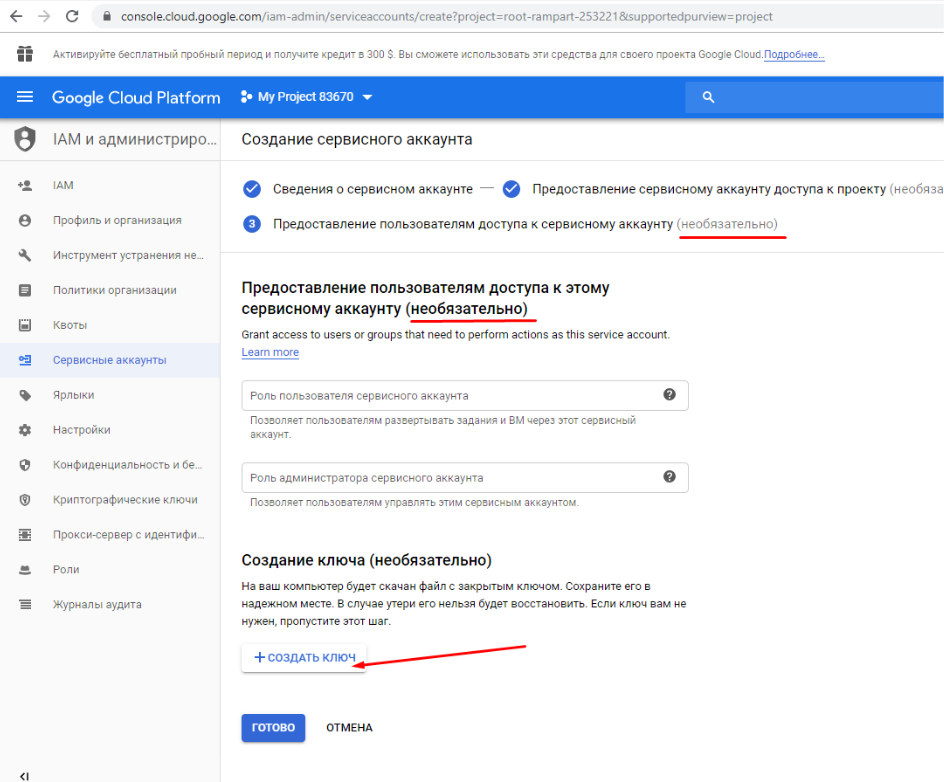Image resolution: width=944 pixels, height=782 pixels.
Task: Go back with the browser back arrow
Action: point(16,16)
